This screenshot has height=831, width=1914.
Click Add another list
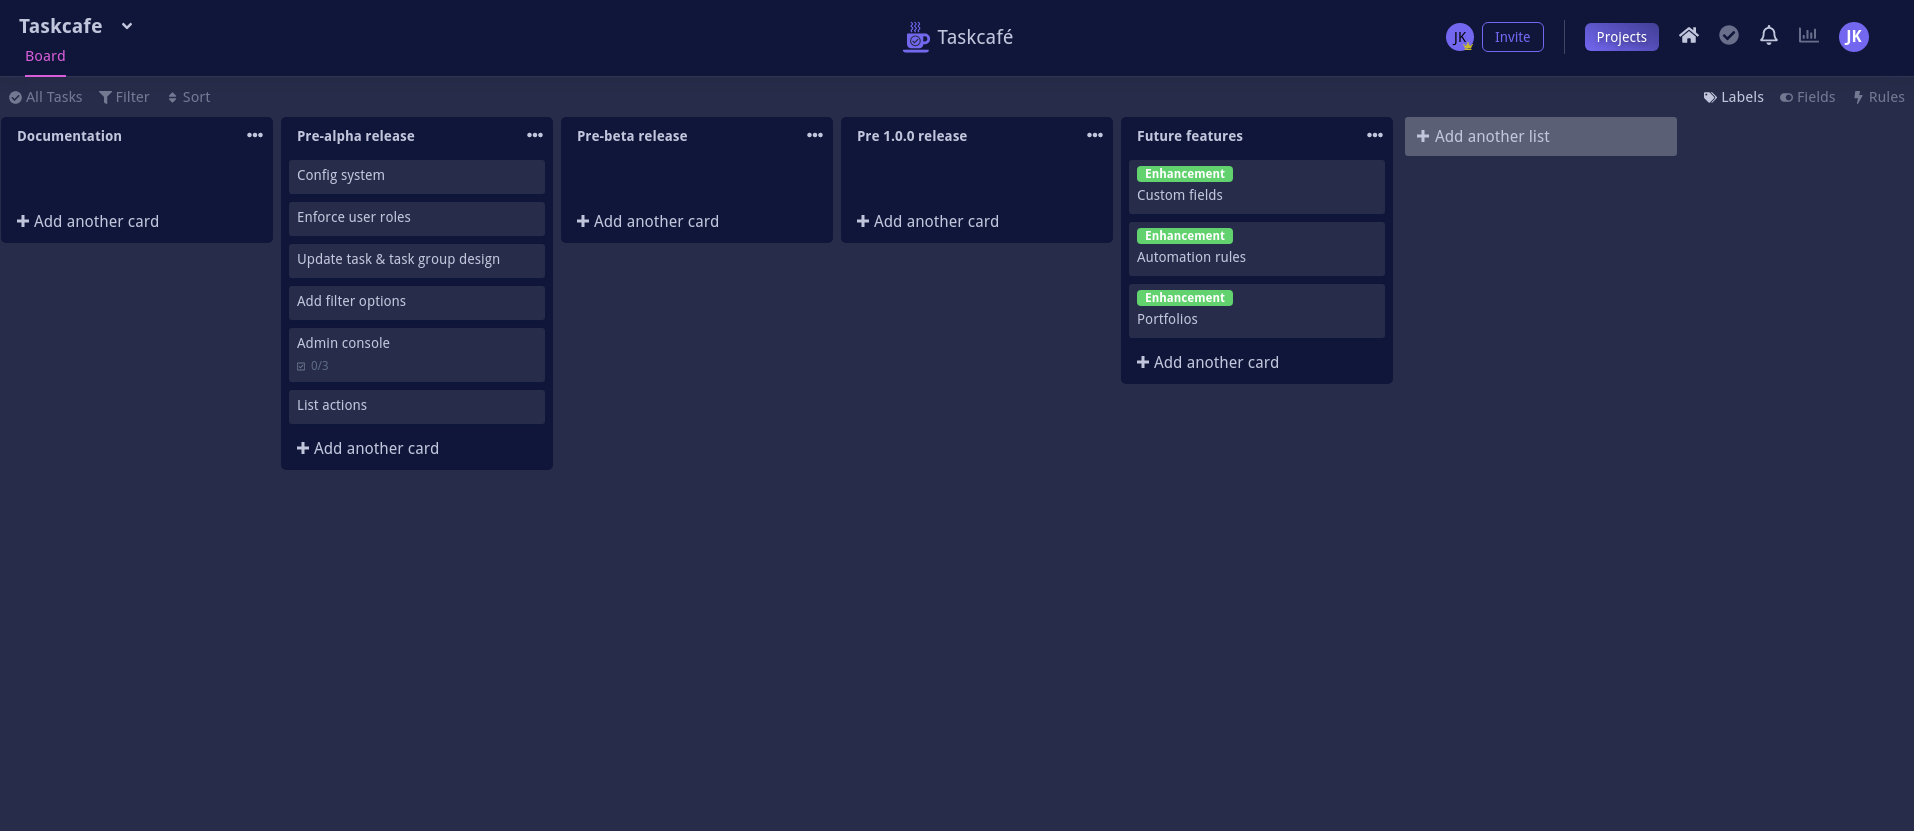[x=1540, y=136]
